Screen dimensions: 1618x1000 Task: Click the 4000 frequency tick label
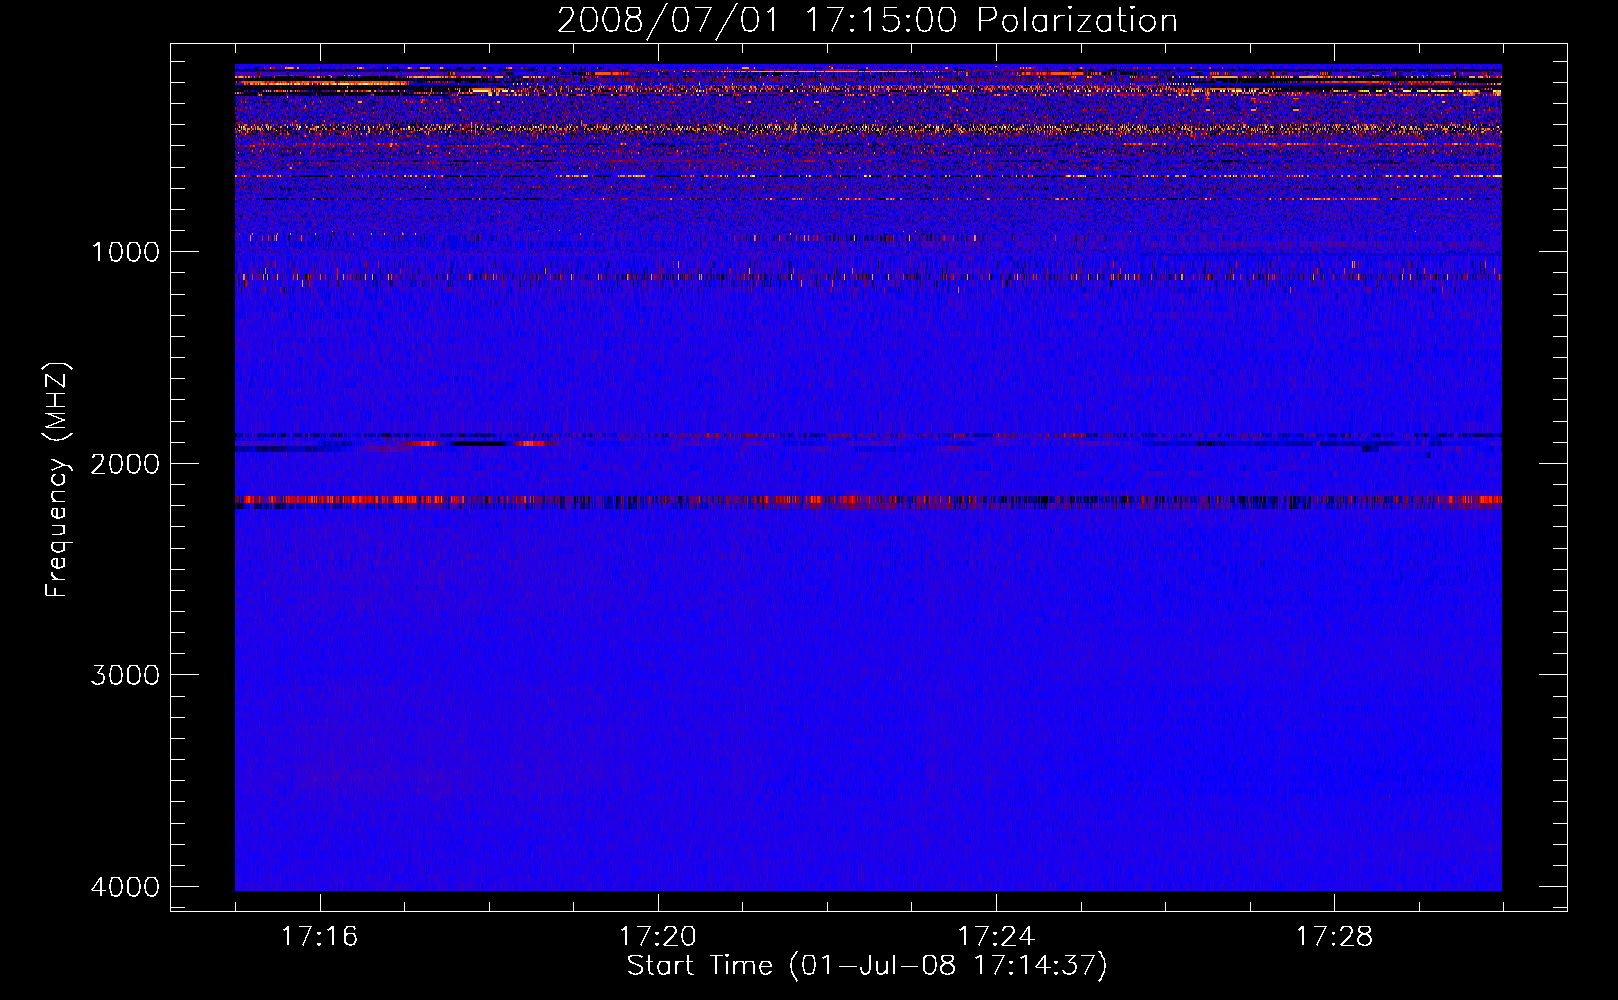point(126,887)
